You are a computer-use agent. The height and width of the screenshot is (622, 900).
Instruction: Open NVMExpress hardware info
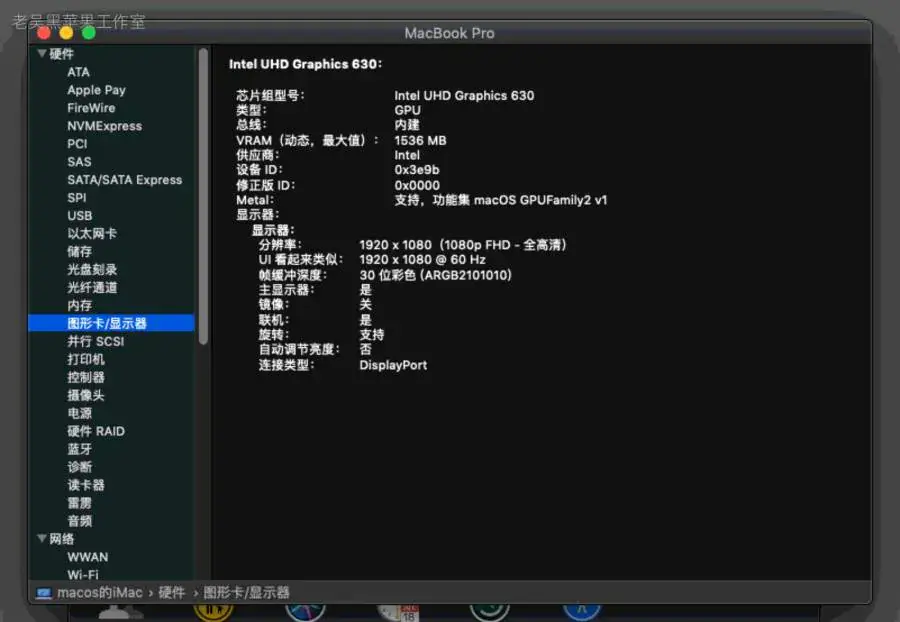[x=104, y=126]
